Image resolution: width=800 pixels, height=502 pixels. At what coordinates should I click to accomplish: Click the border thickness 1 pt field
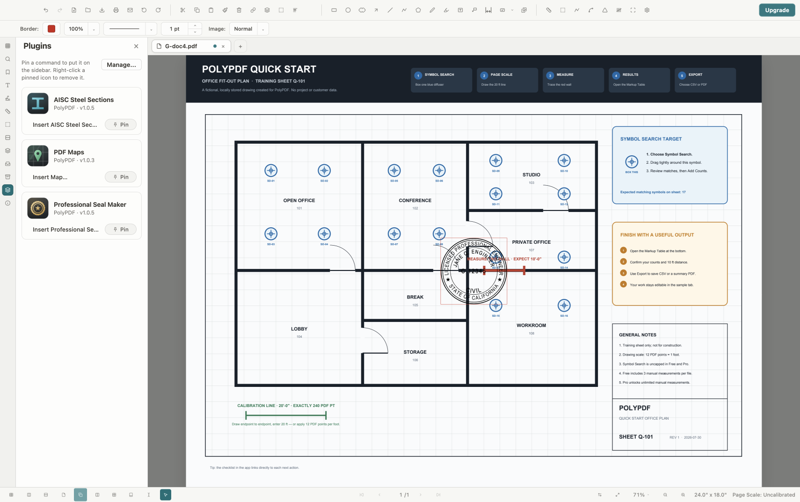pos(175,29)
